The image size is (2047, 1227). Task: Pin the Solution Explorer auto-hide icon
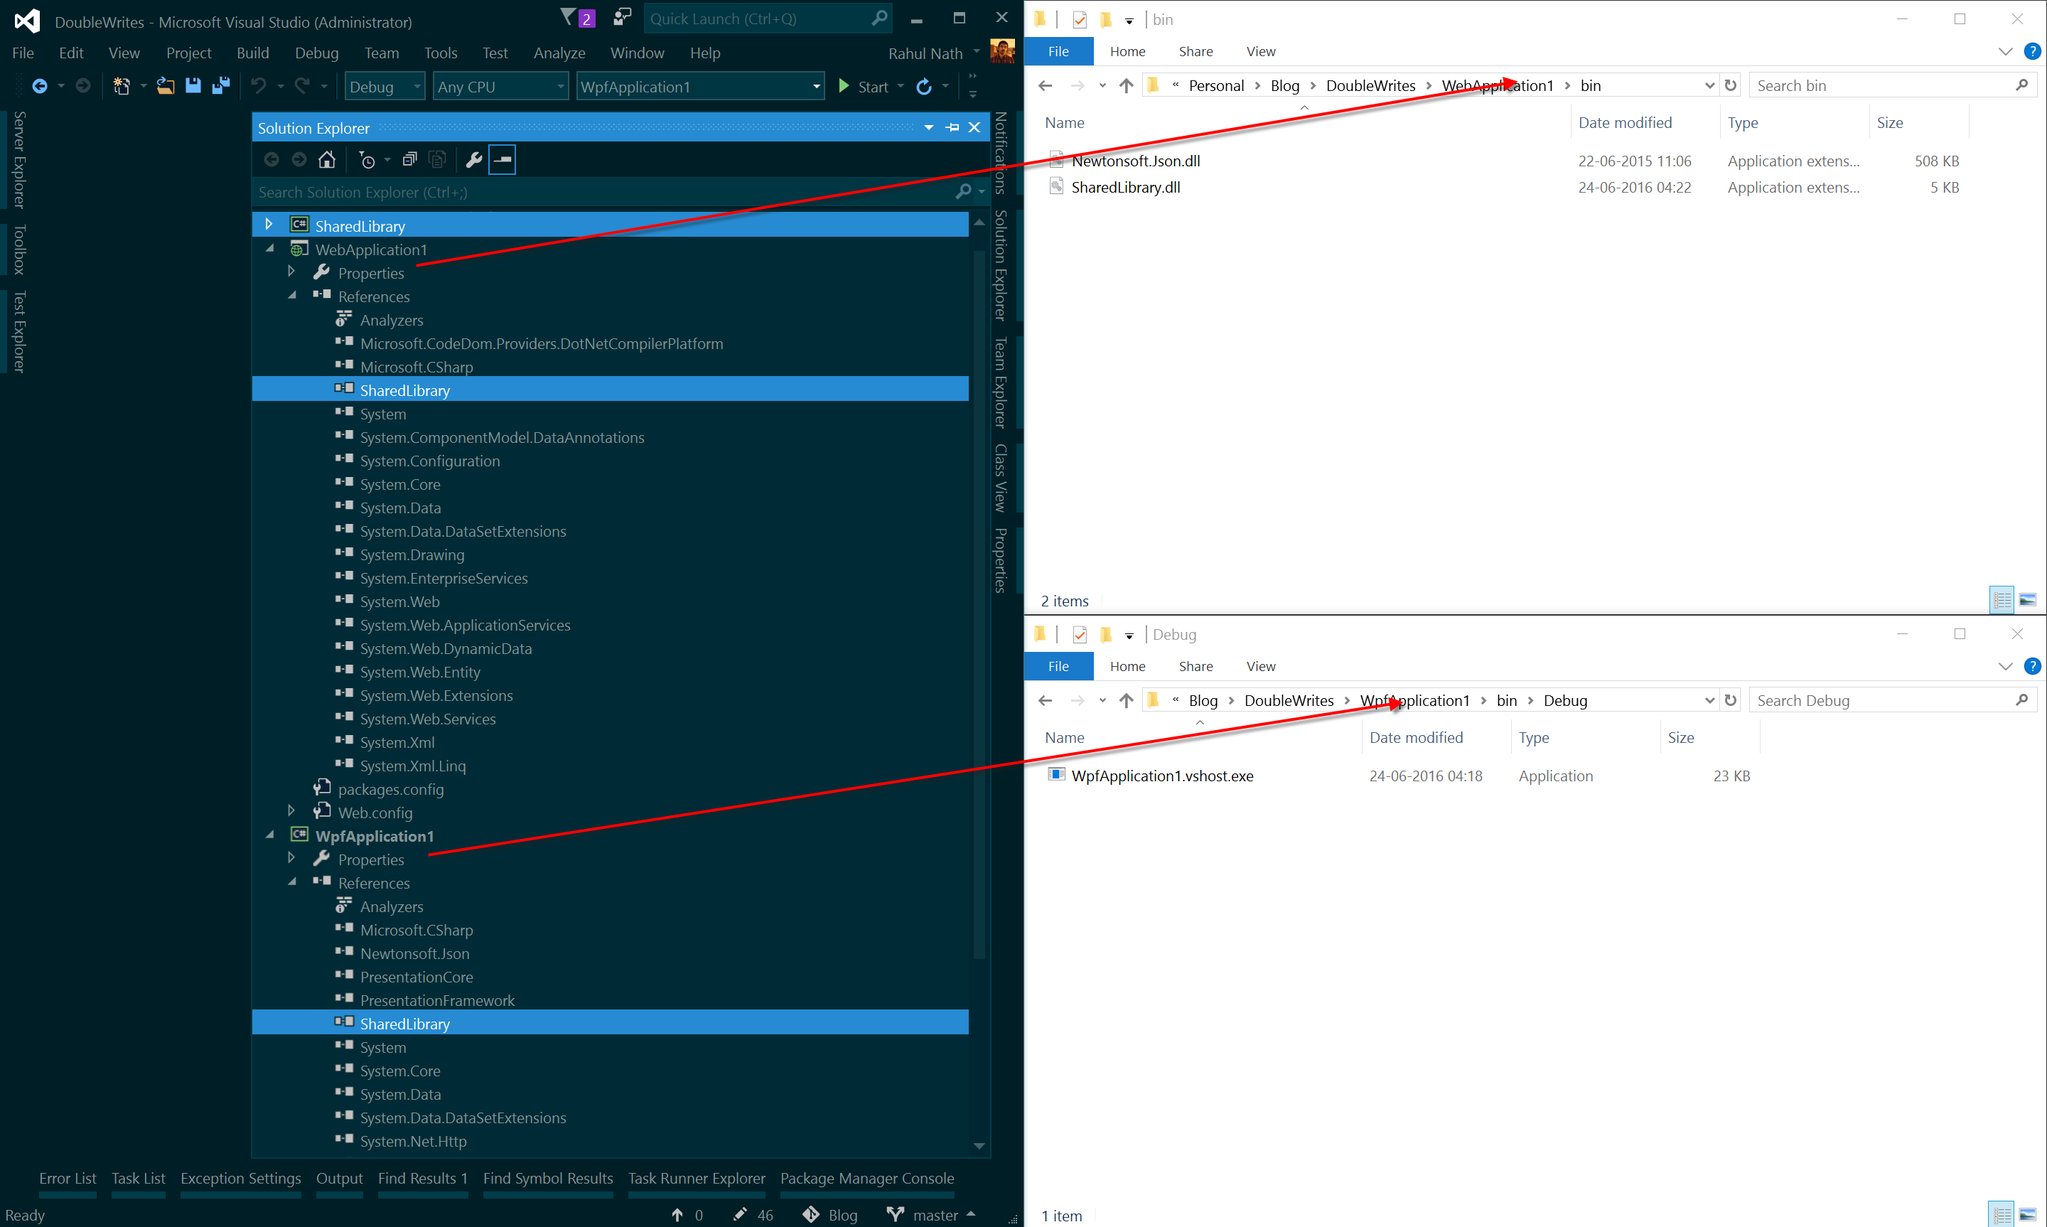point(952,128)
